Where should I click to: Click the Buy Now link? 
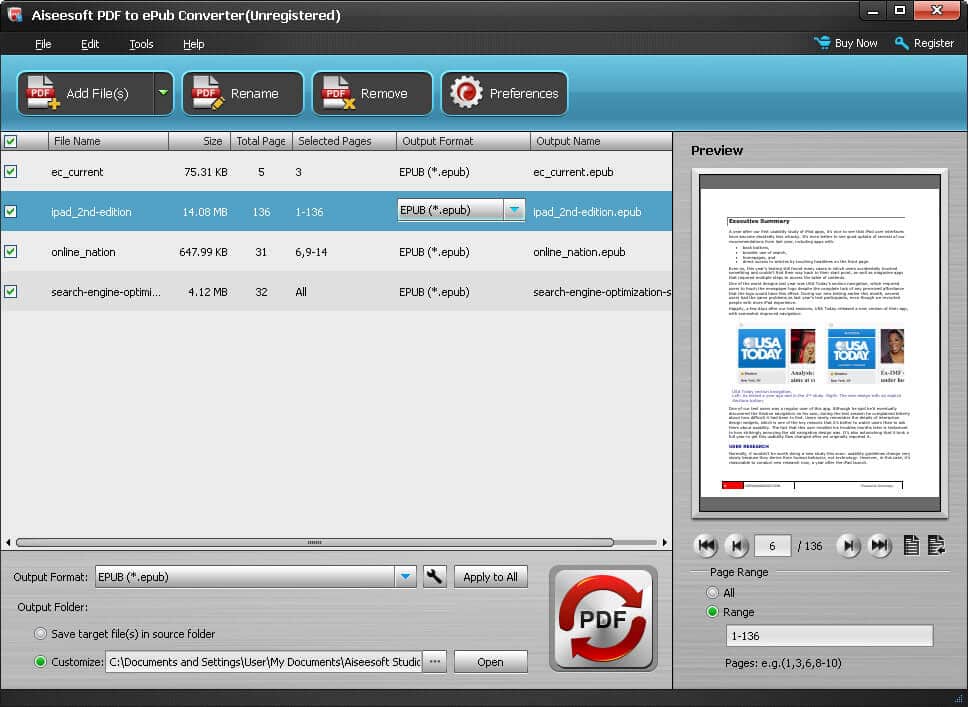856,43
